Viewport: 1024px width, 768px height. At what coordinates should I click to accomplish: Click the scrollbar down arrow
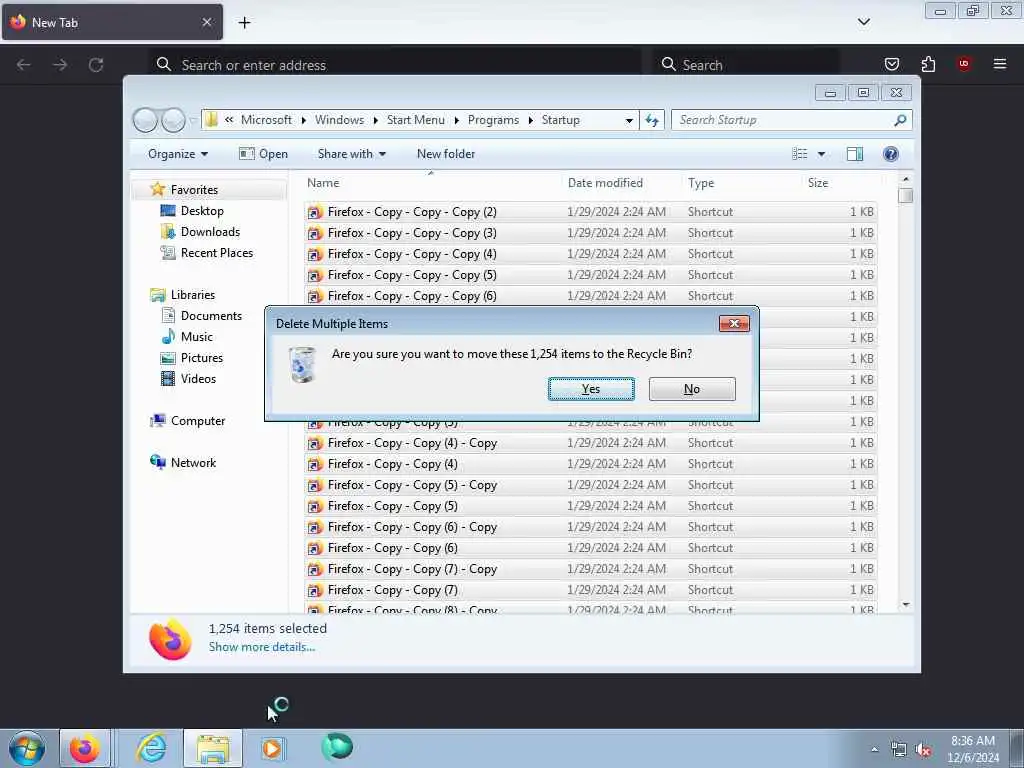click(x=905, y=605)
